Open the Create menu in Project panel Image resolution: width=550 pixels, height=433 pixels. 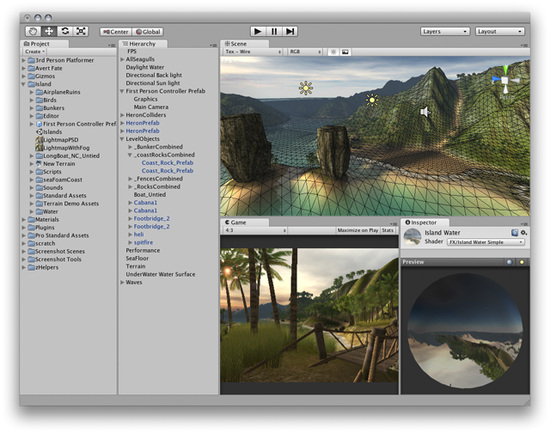[x=35, y=52]
